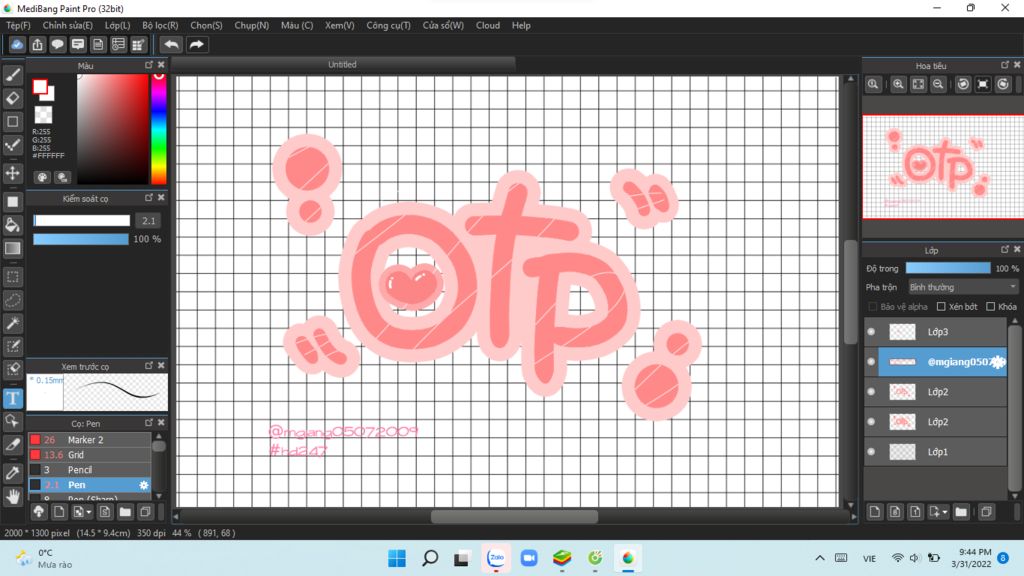Open the add-brush dropdown in brush panel
The width and height of the screenshot is (1024, 576).
point(82,512)
